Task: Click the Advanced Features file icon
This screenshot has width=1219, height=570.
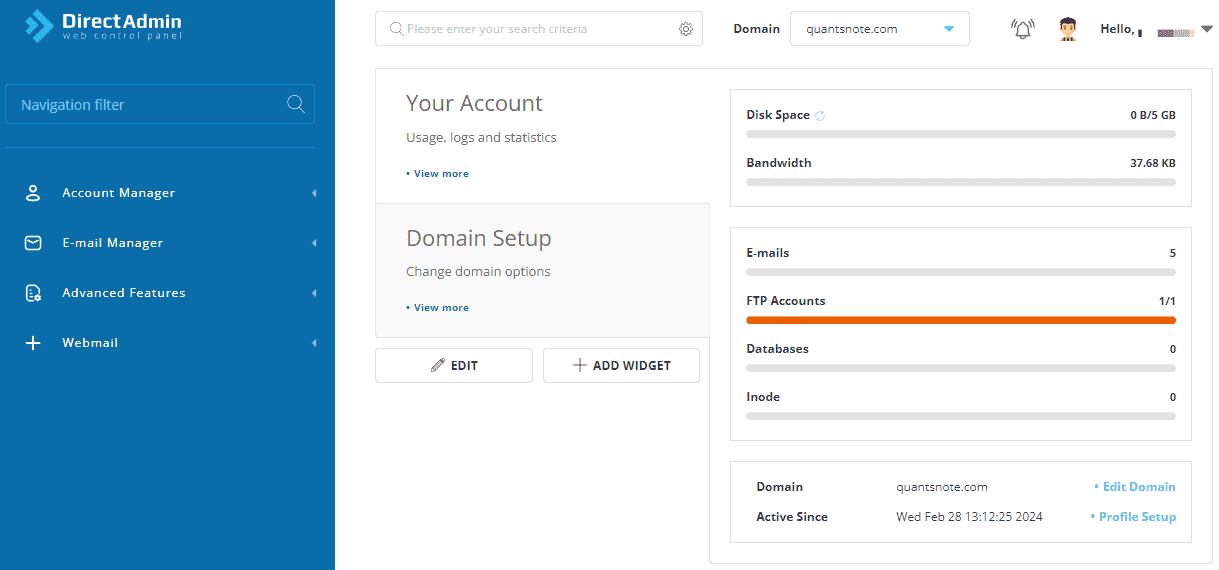Action: (x=33, y=293)
